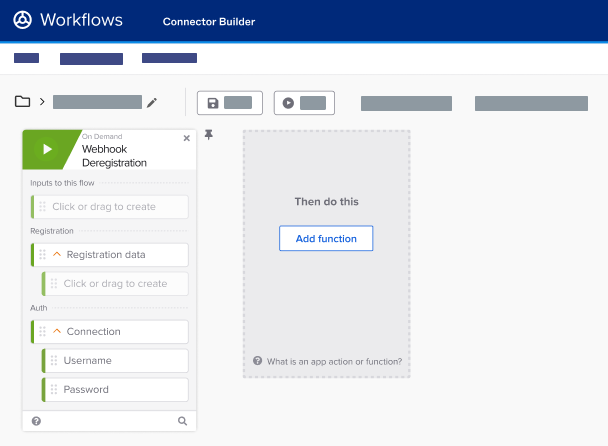608x446 pixels.
Task: Click the pencil icon to rename flow
Action: click(152, 102)
